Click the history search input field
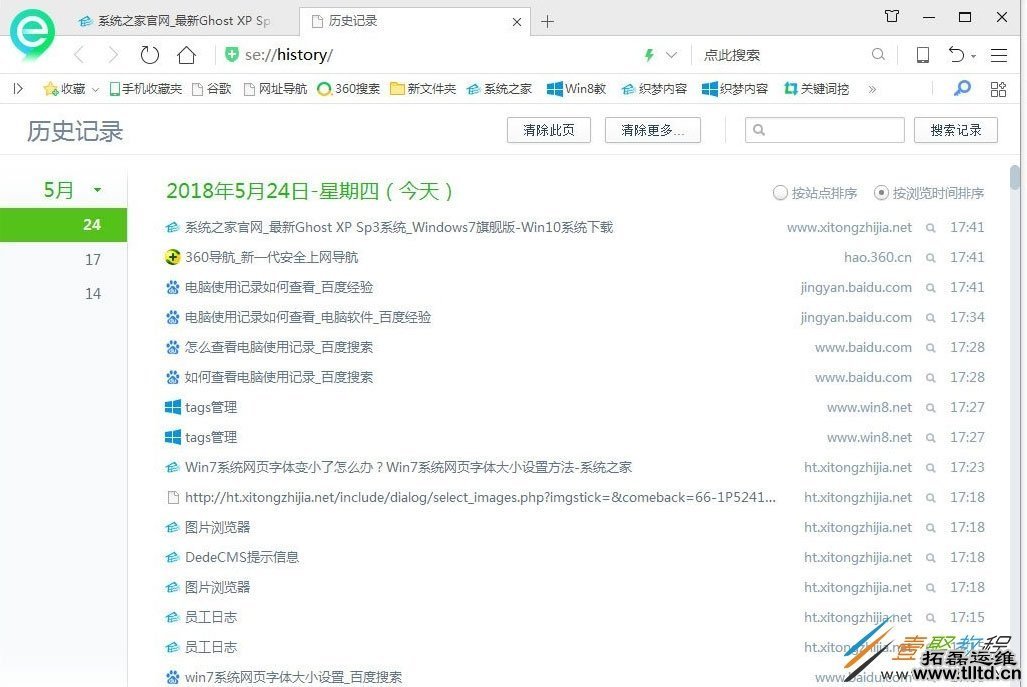Screen dimensions: 1027x687 pyautogui.click(x=824, y=129)
